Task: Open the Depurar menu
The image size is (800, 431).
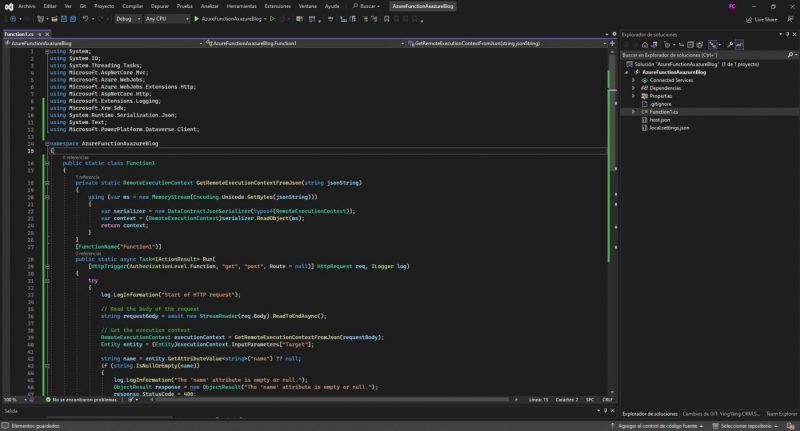Action: coord(159,6)
